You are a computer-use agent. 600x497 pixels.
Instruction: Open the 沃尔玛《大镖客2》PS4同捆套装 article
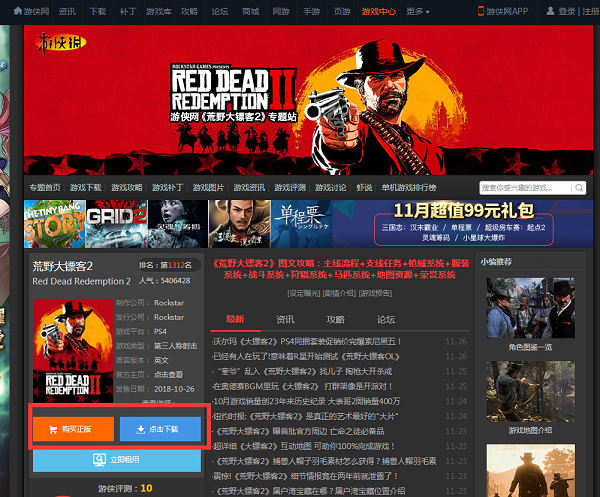[307, 341]
